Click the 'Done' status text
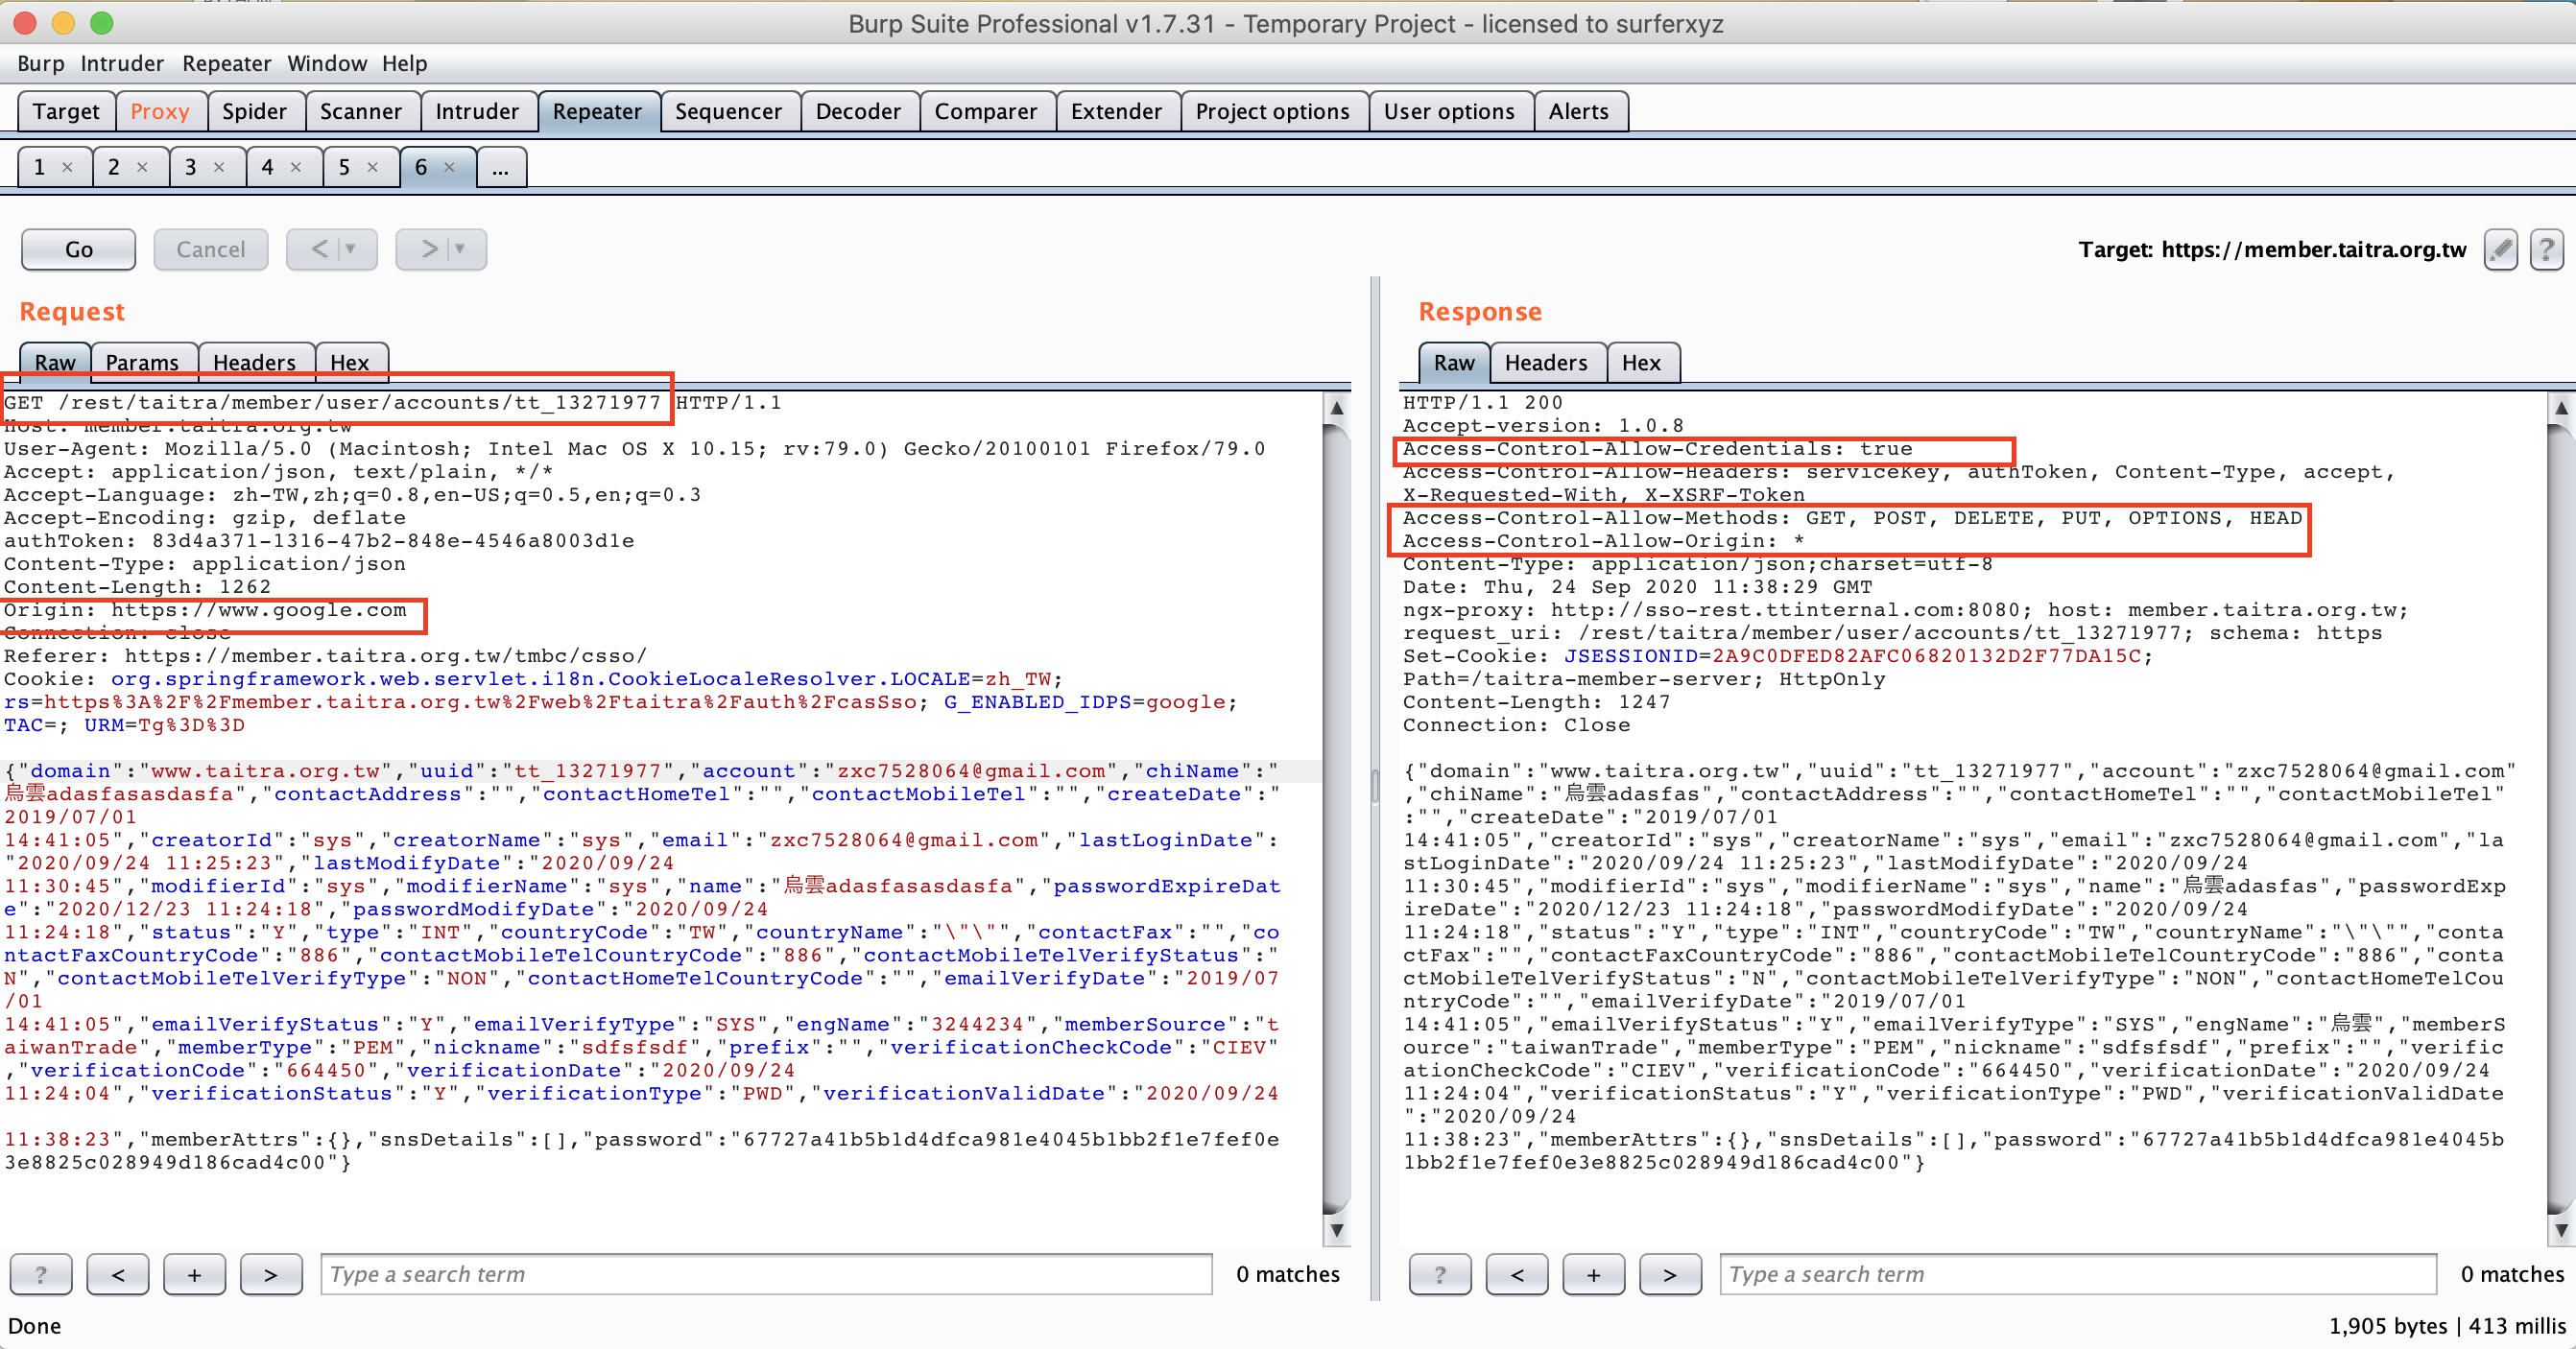2576x1349 pixels. click(x=35, y=1326)
